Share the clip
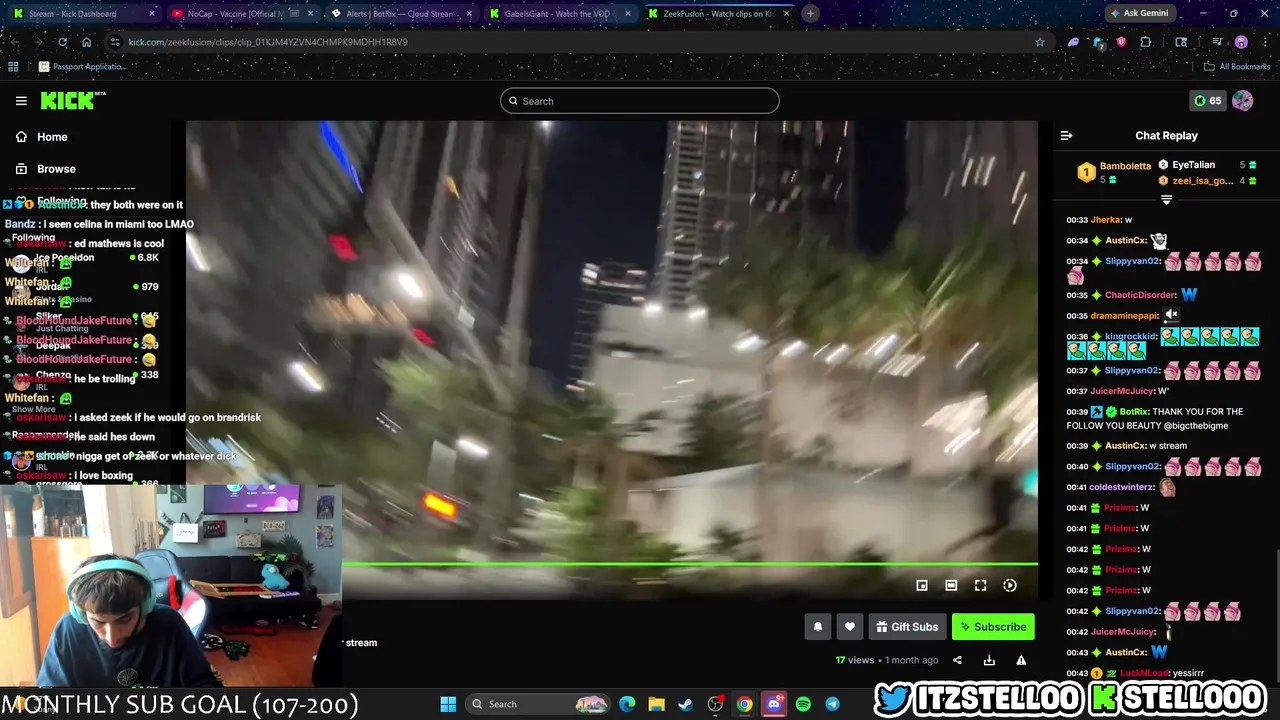Screen dimensions: 1280x720 957,660
